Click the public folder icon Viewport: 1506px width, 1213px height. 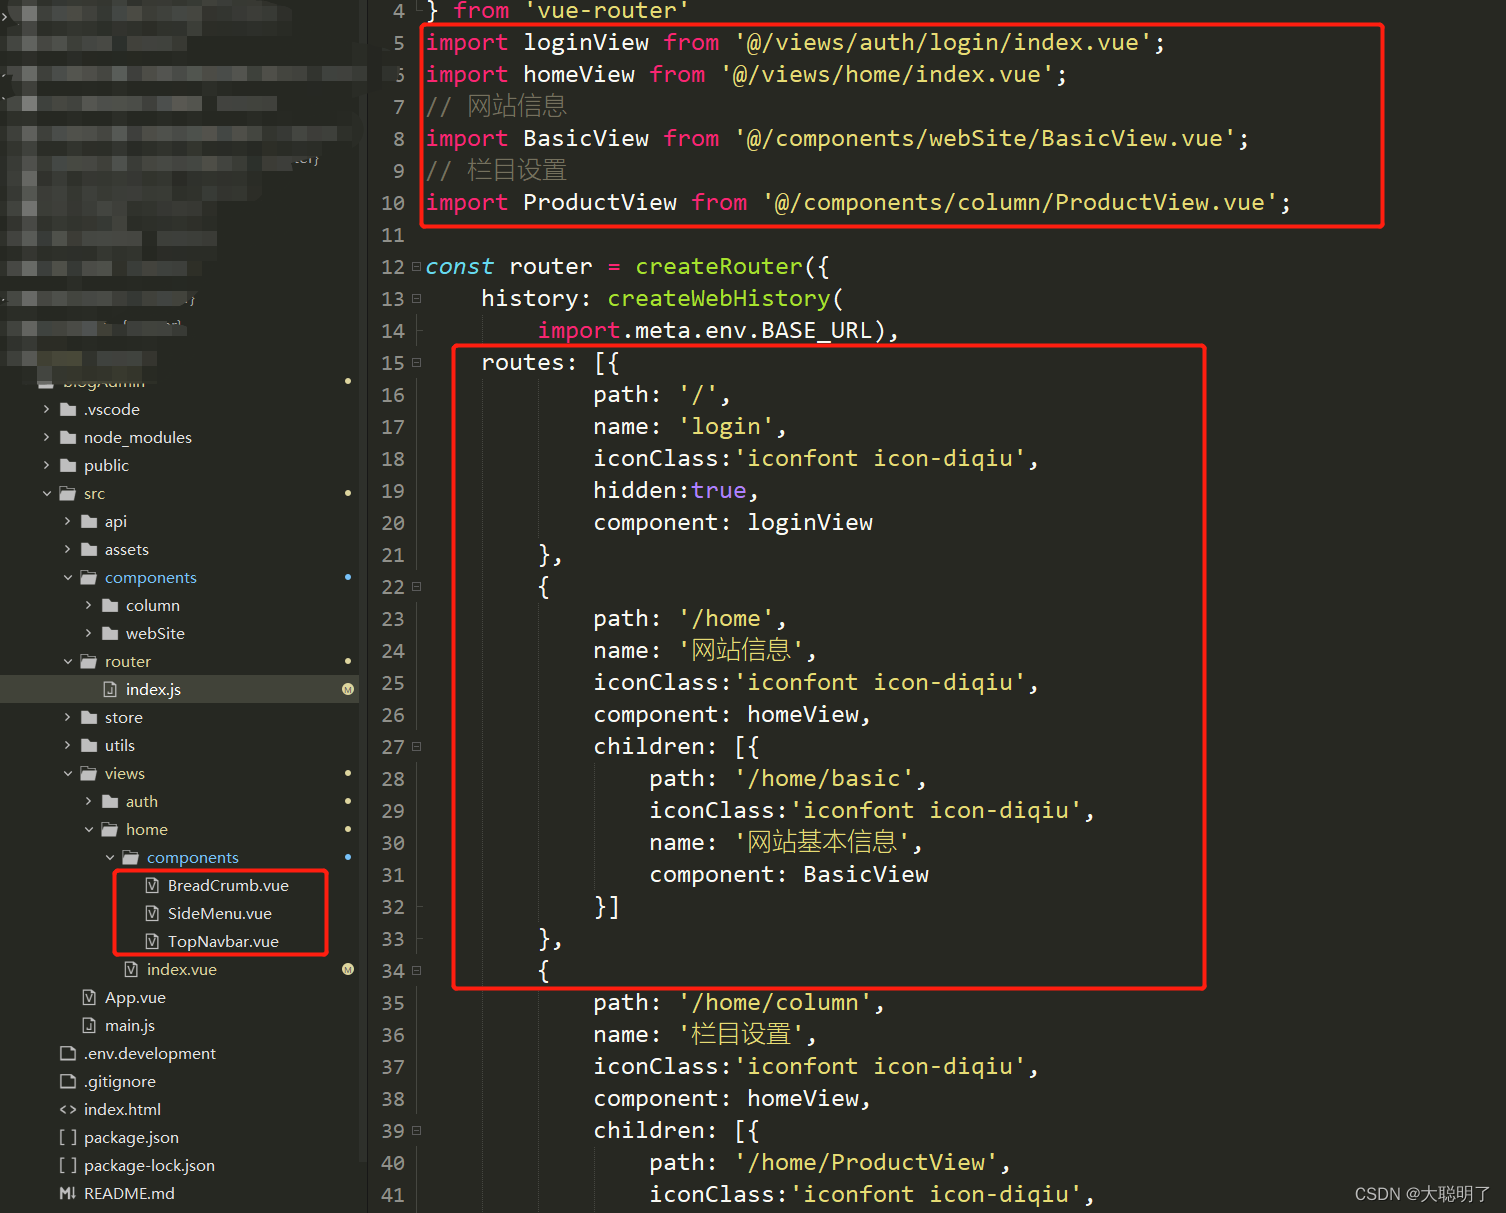click(x=68, y=465)
